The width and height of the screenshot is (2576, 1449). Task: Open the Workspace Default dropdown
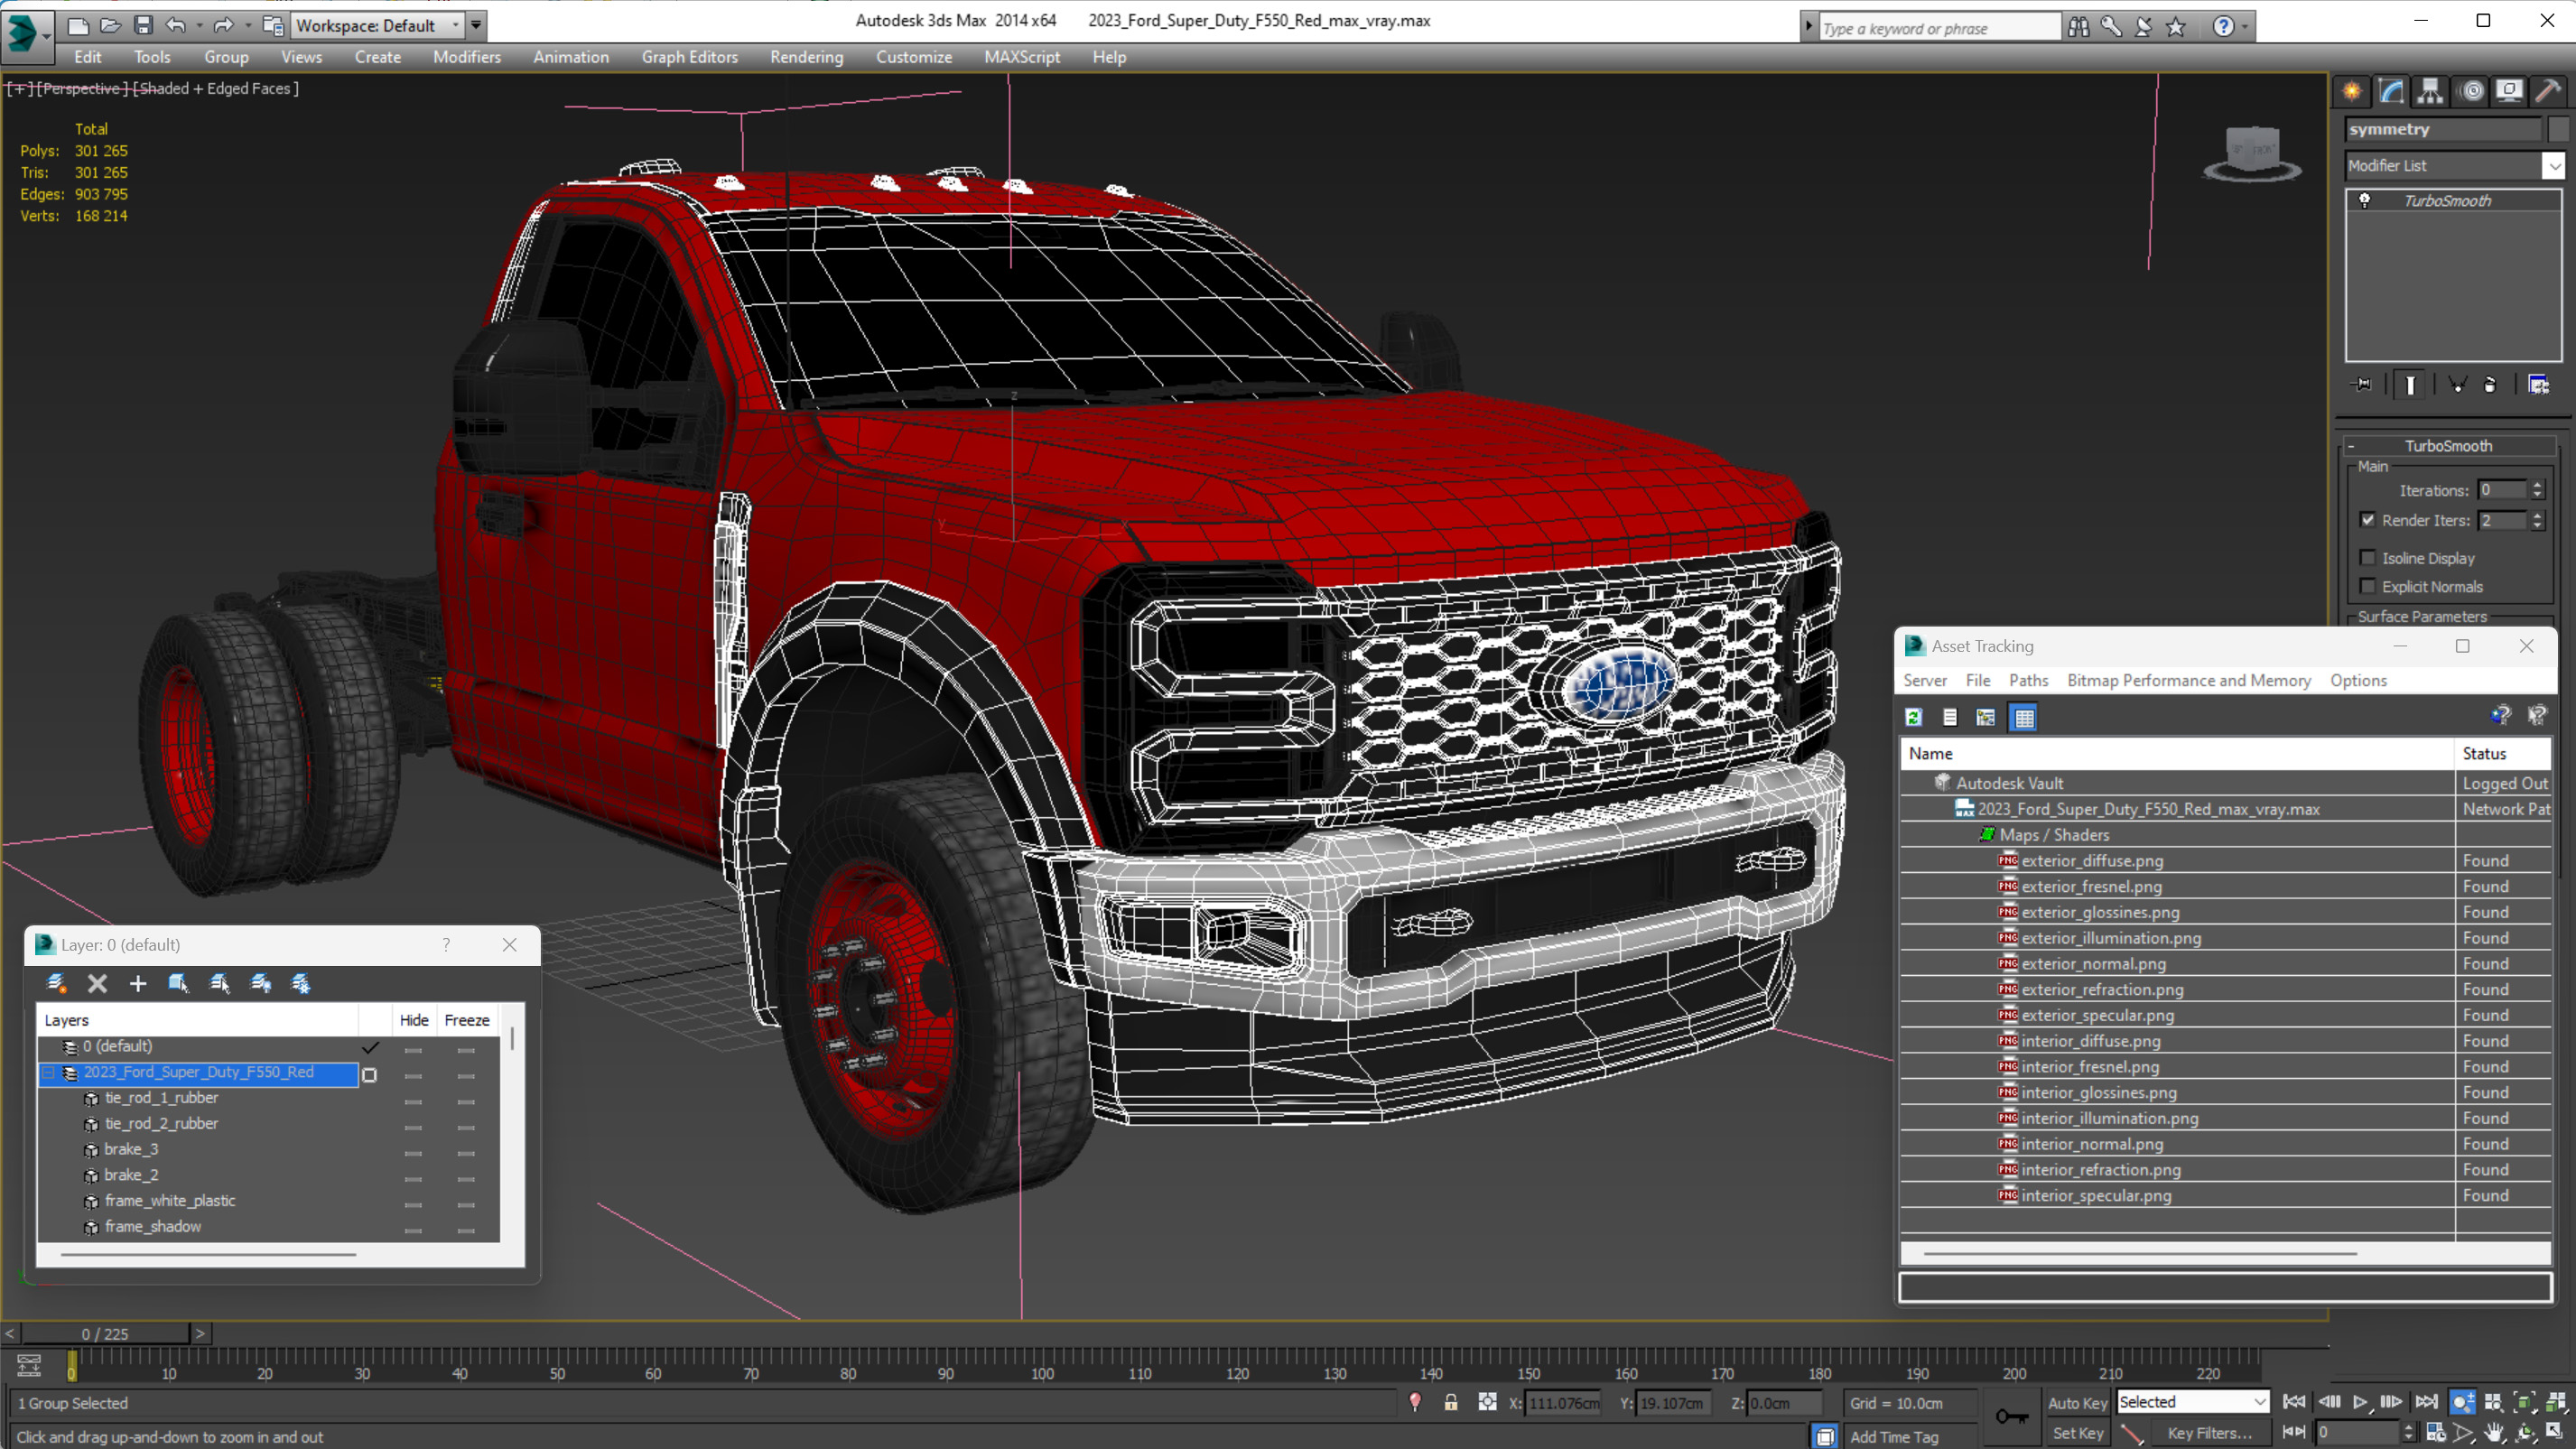(x=456, y=25)
